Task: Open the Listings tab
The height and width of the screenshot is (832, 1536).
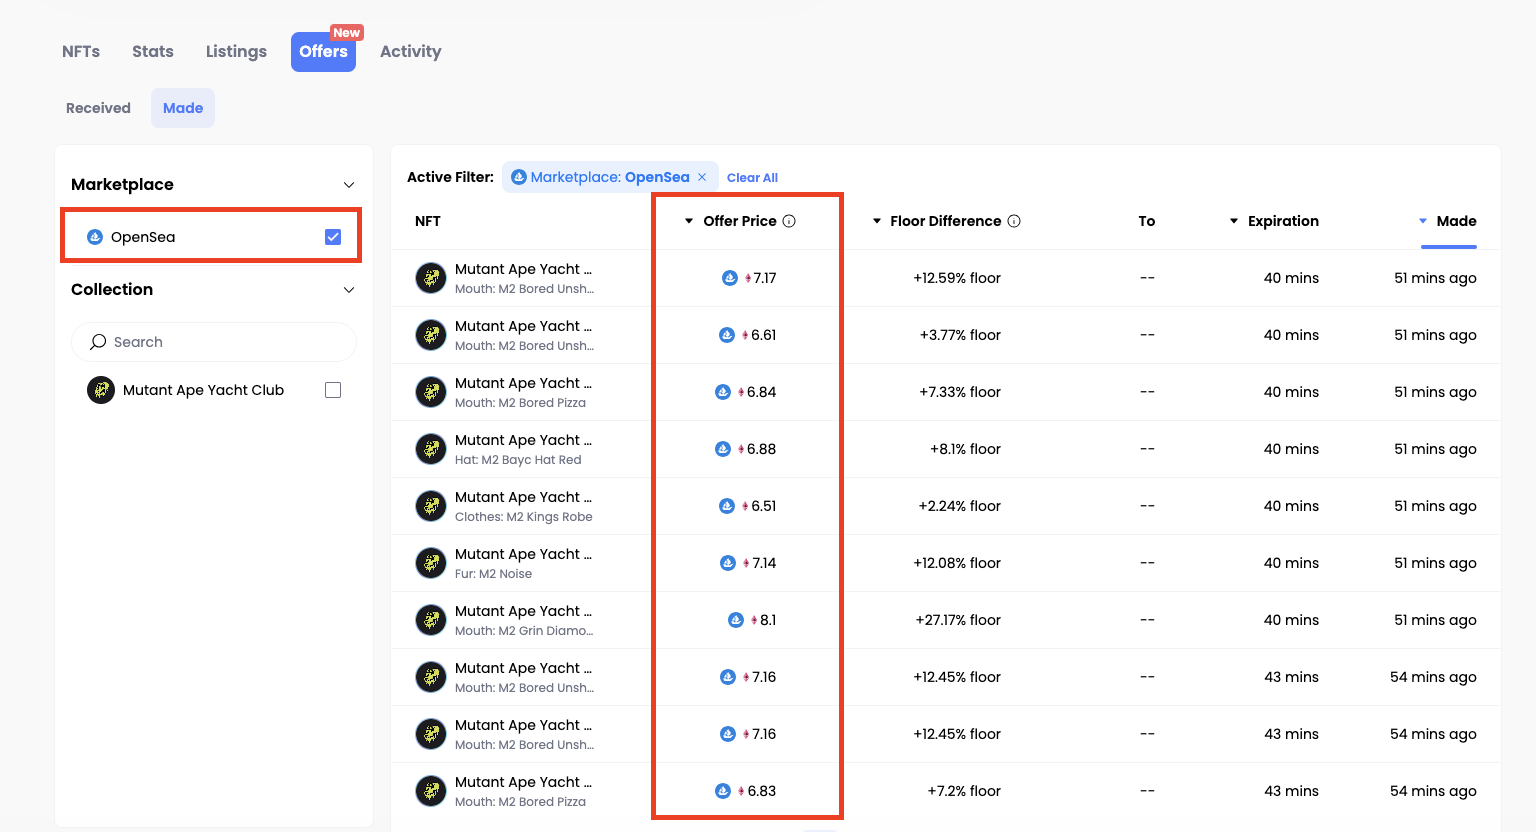Action: [236, 51]
